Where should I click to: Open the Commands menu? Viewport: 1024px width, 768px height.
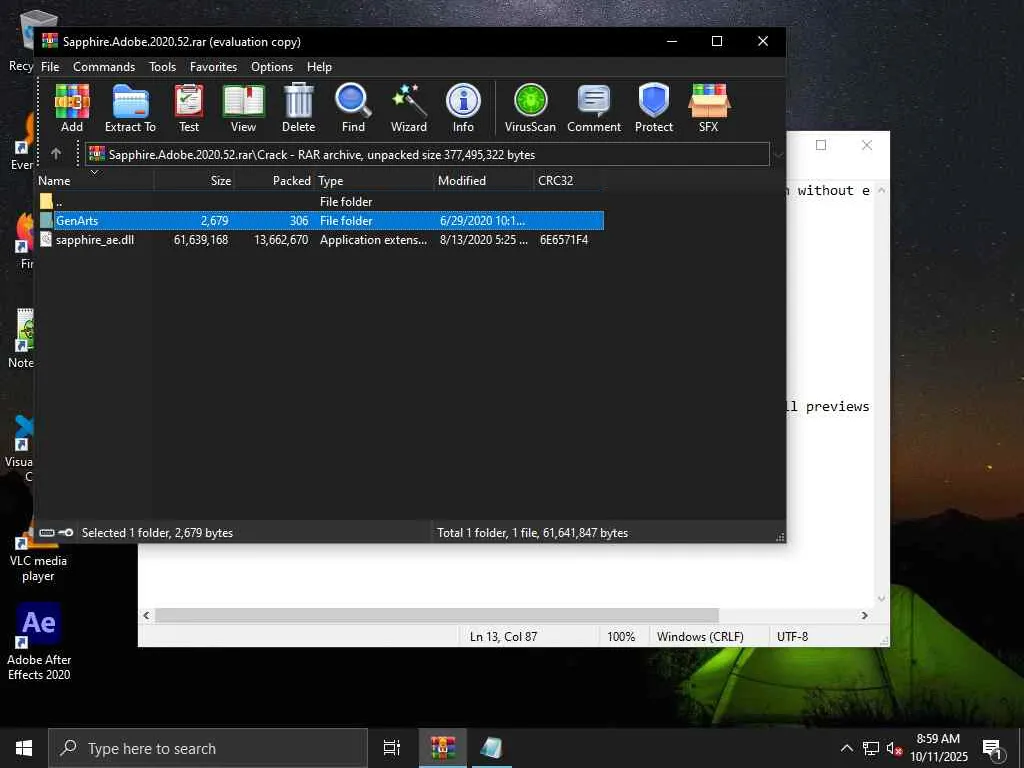104,67
